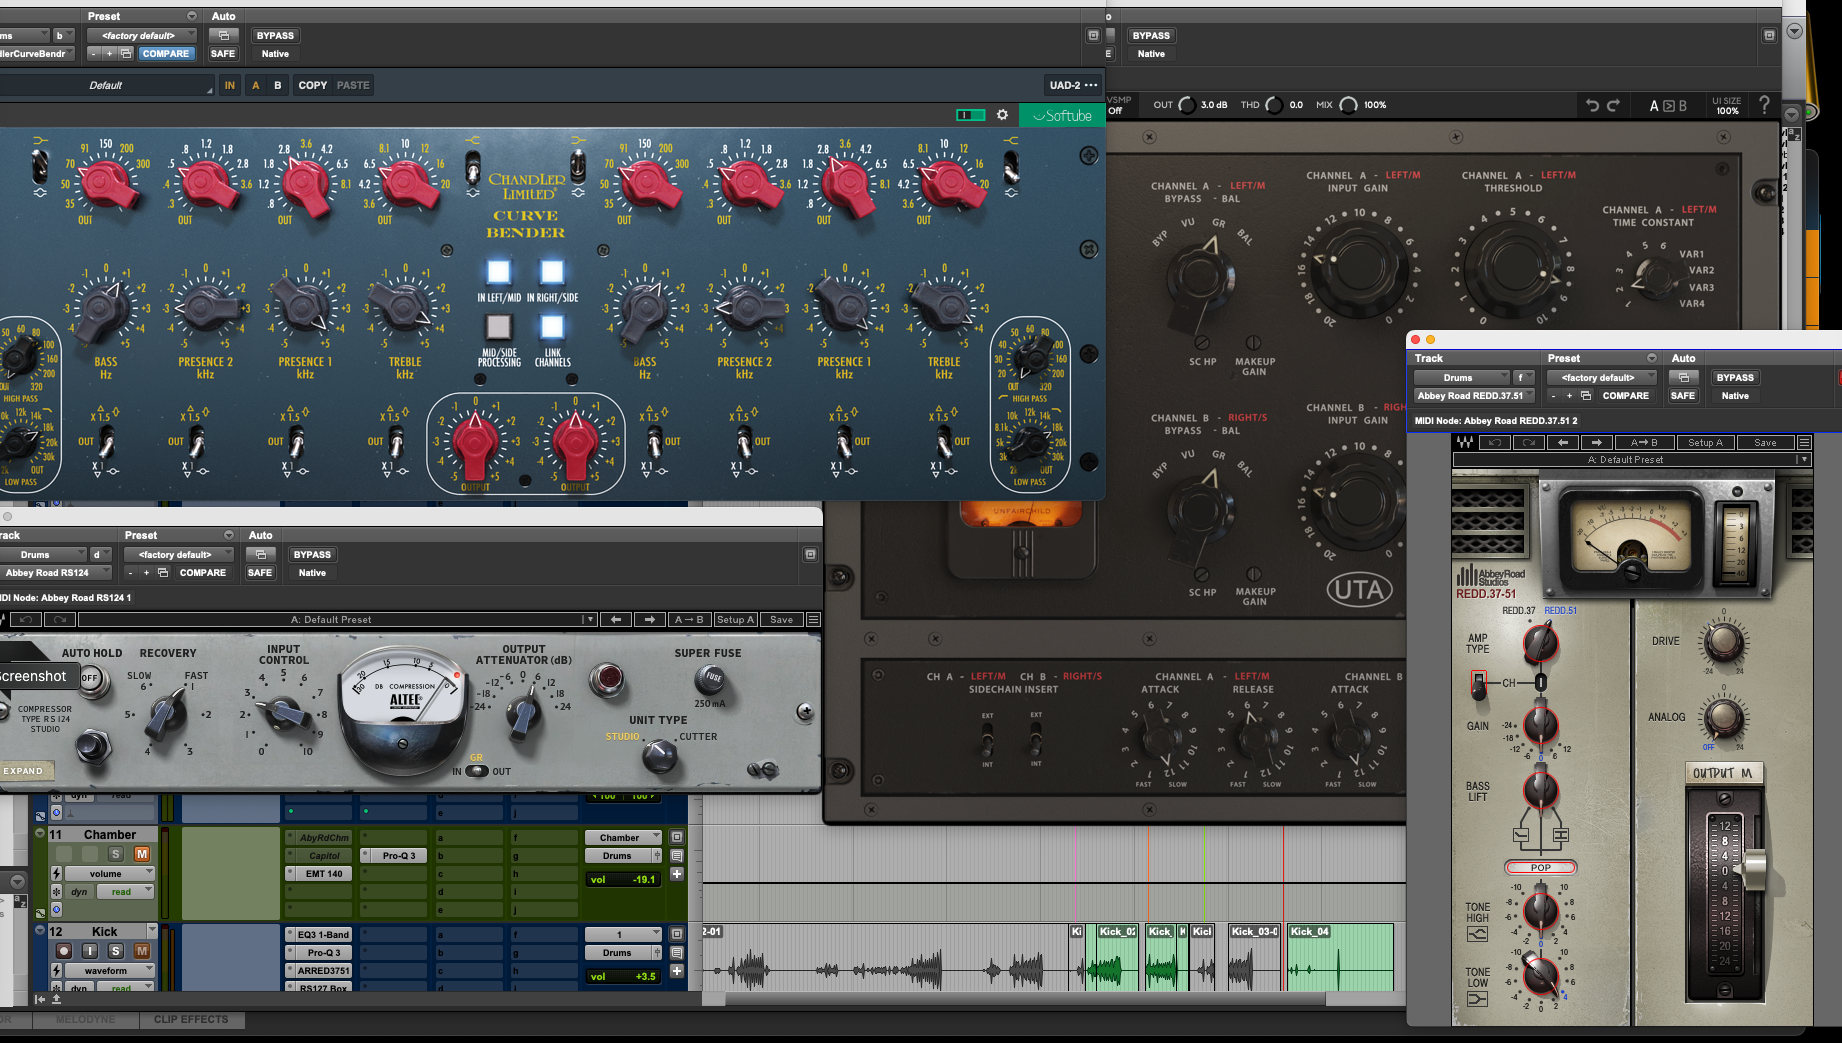The image size is (1842, 1043).
Task: Click freeze snowflake icon on Chamber track
Action: pyautogui.click(x=56, y=892)
